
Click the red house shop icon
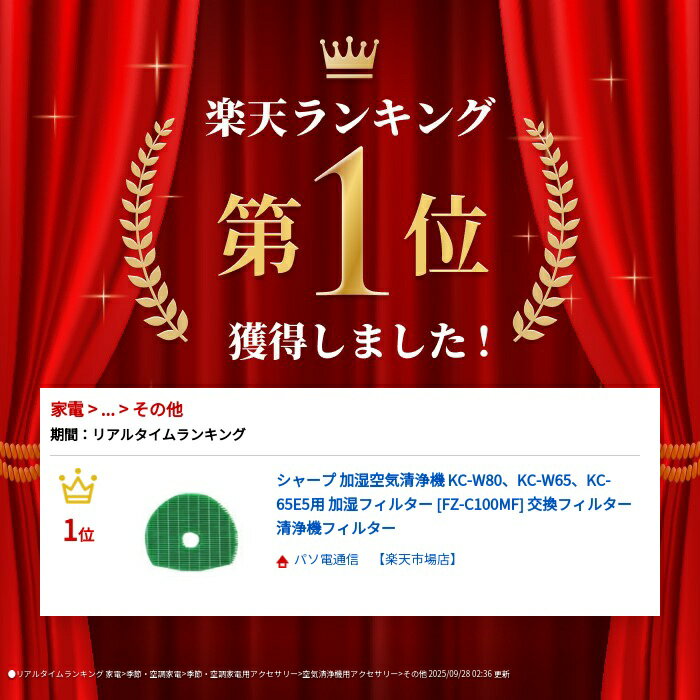282,561
